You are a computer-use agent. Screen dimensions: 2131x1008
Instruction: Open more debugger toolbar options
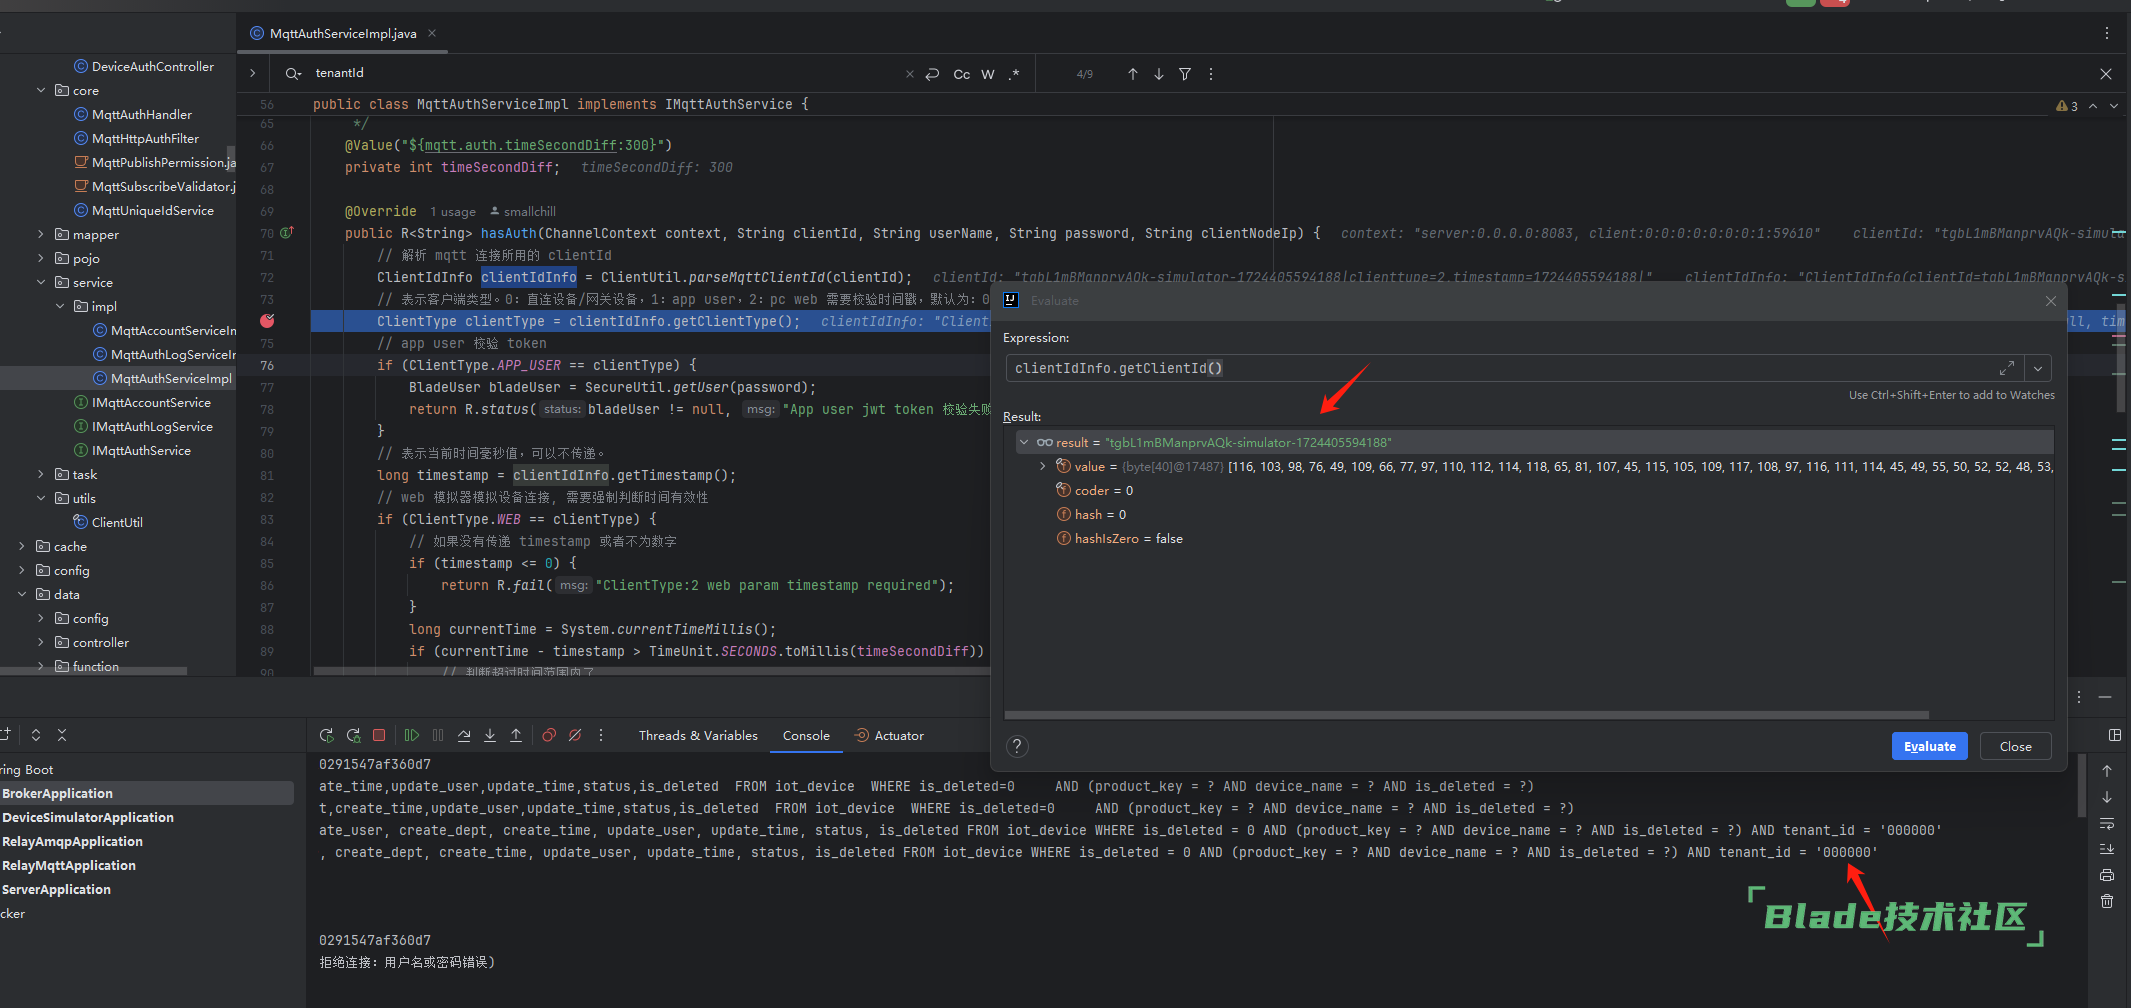[601, 735]
